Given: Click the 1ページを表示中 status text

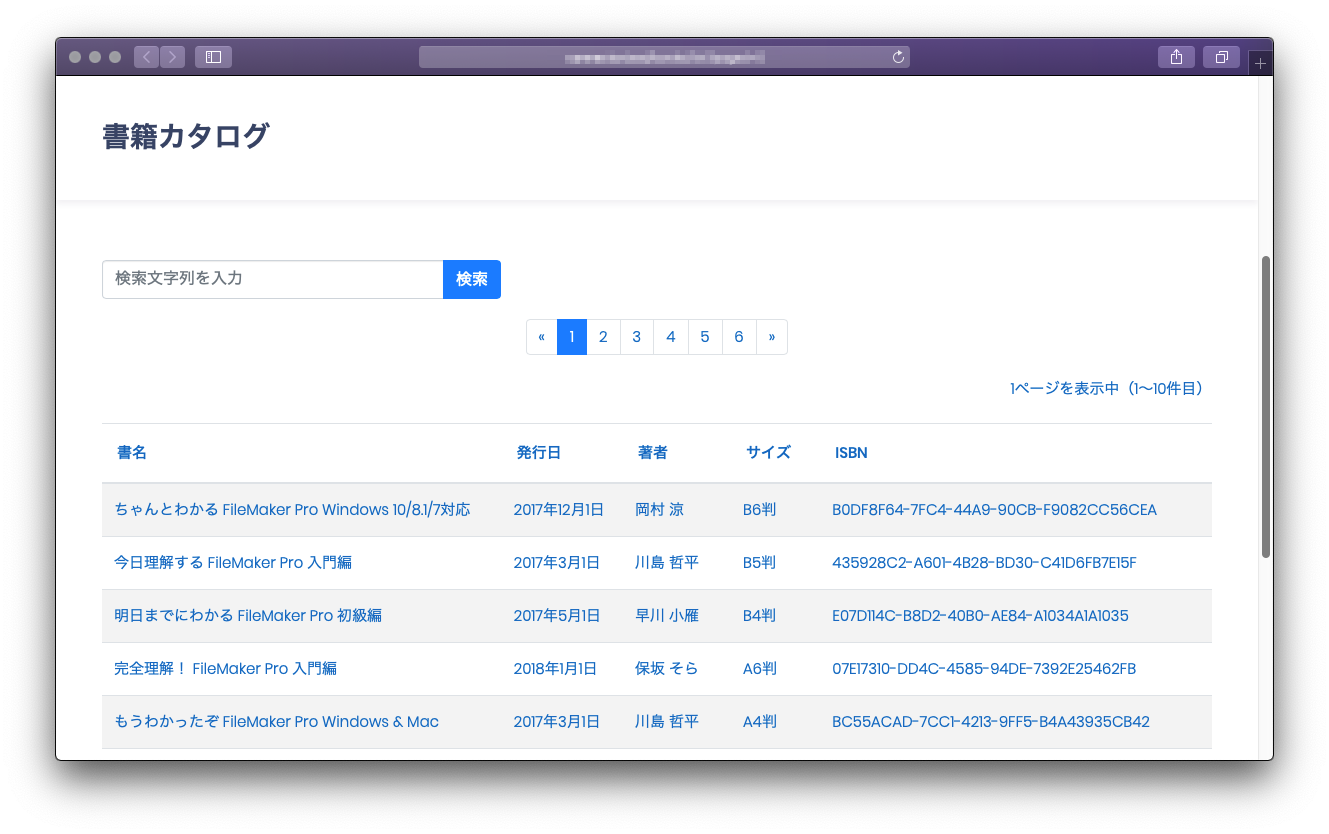Looking at the screenshot, I should (1106, 388).
